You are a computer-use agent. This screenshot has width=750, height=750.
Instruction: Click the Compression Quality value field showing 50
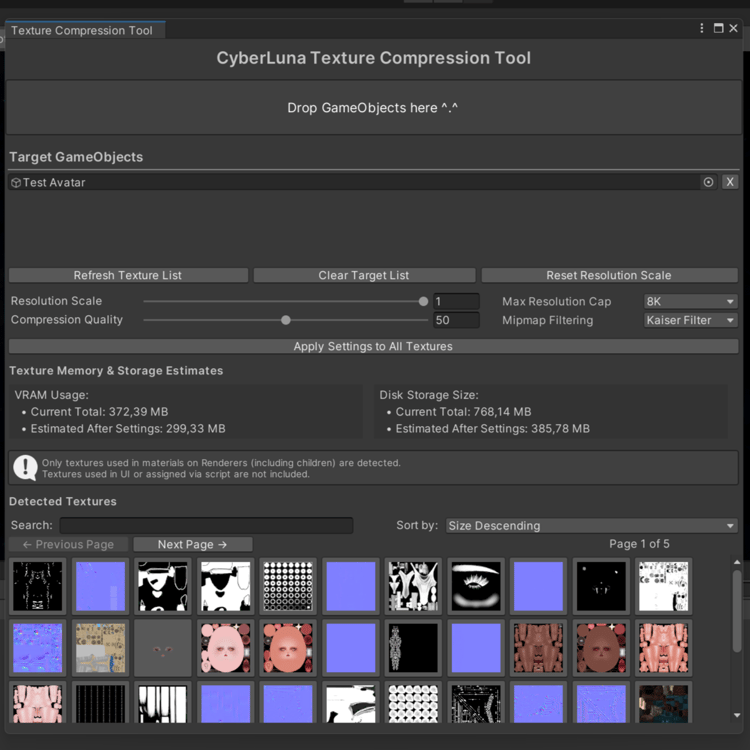[456, 320]
